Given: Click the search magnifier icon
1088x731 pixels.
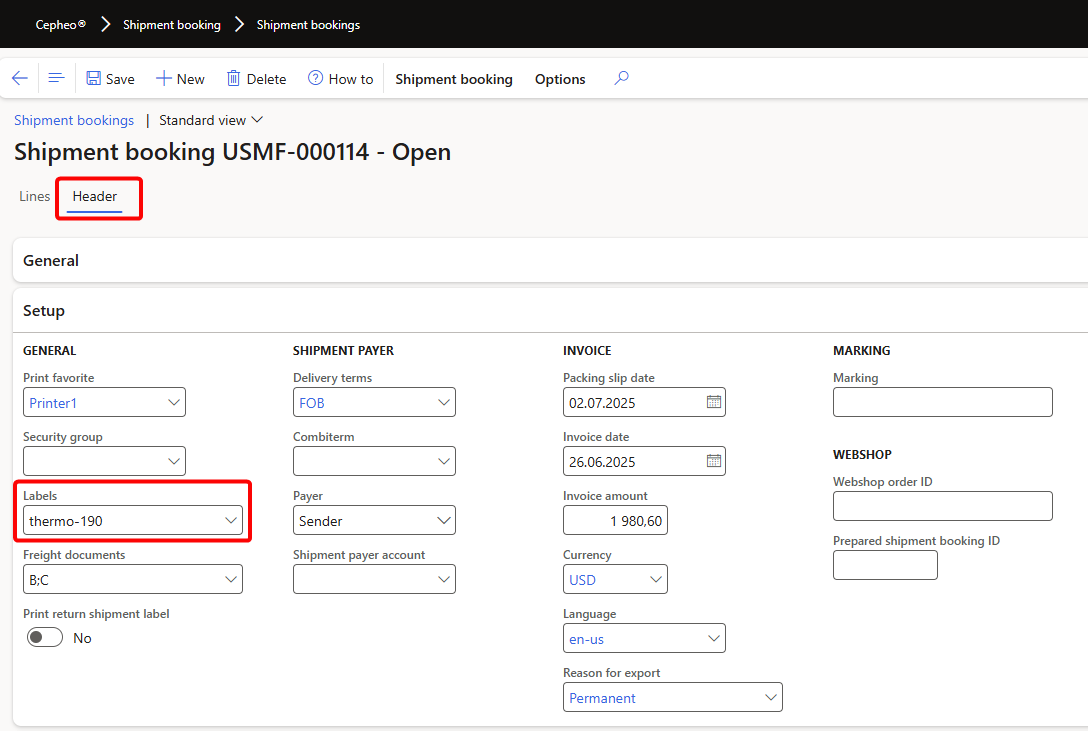Looking at the screenshot, I should pyautogui.click(x=621, y=79).
